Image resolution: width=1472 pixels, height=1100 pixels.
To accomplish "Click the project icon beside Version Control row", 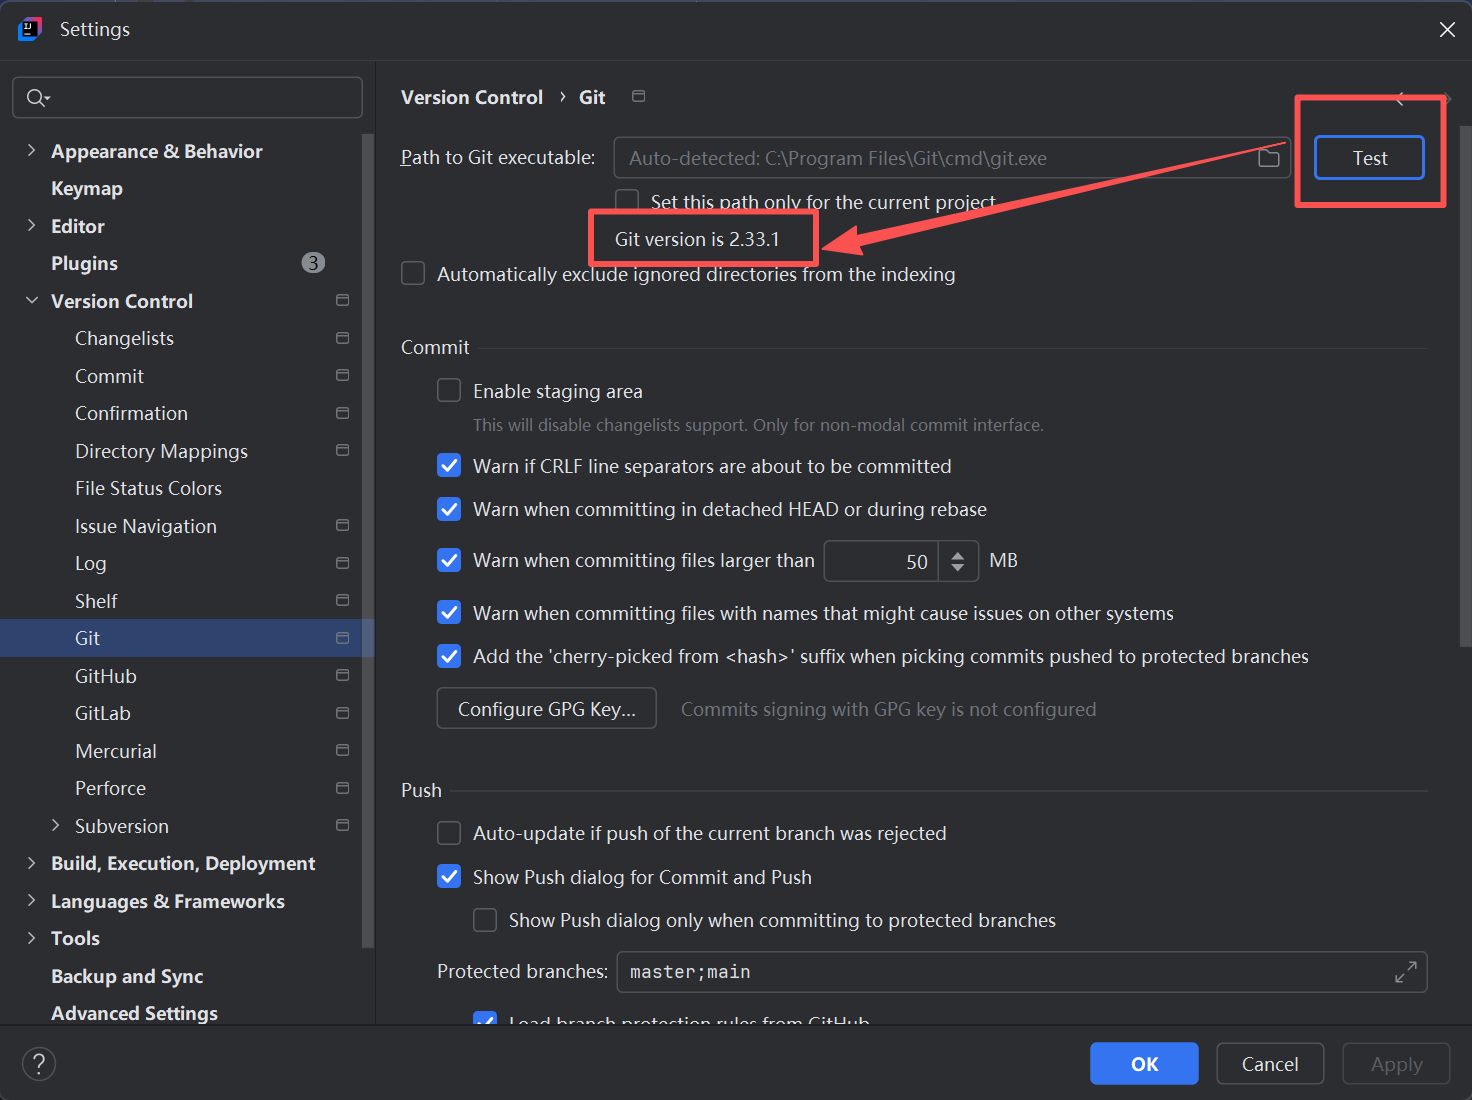I will pos(342,300).
